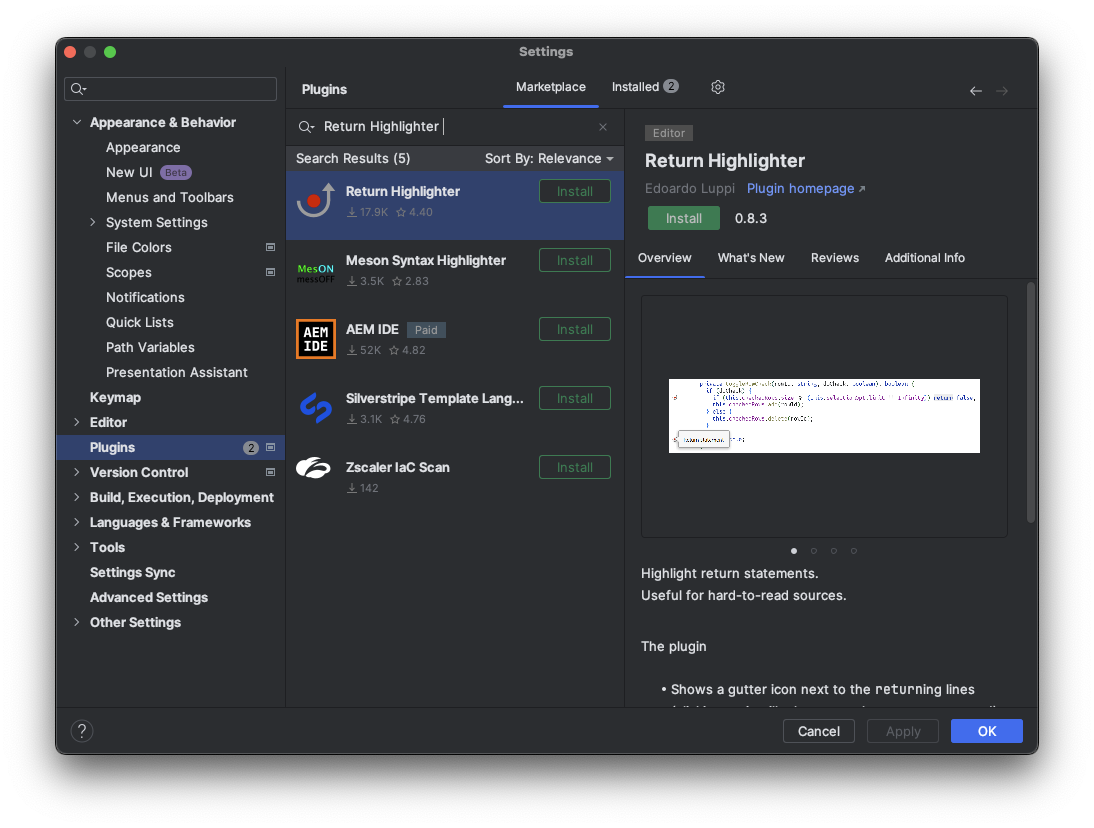1094x828 pixels.
Task: Click the details pane vertical scrollbar
Action: pos(1031,402)
